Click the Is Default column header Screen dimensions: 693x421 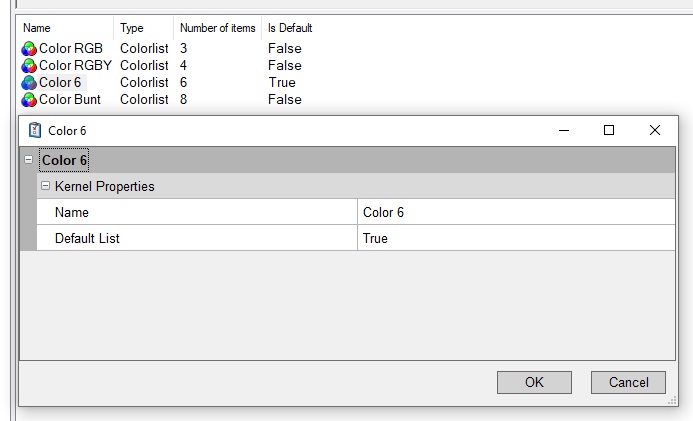pos(290,28)
